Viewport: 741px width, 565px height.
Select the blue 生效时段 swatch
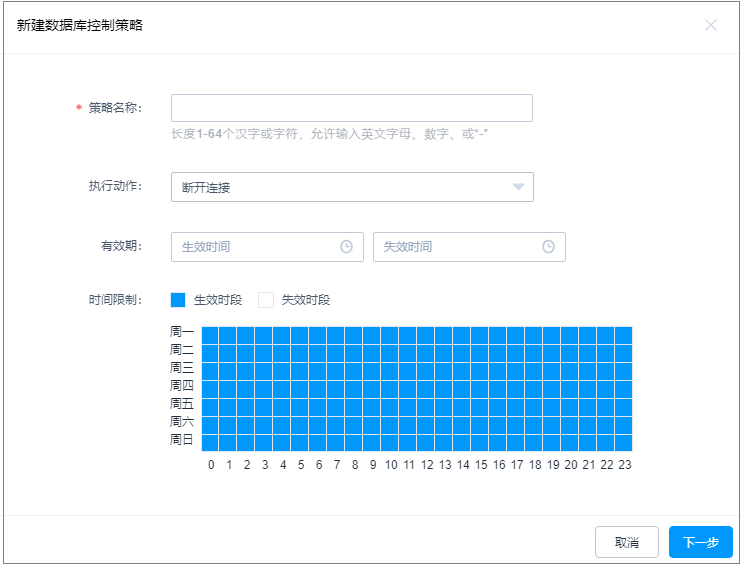point(178,300)
